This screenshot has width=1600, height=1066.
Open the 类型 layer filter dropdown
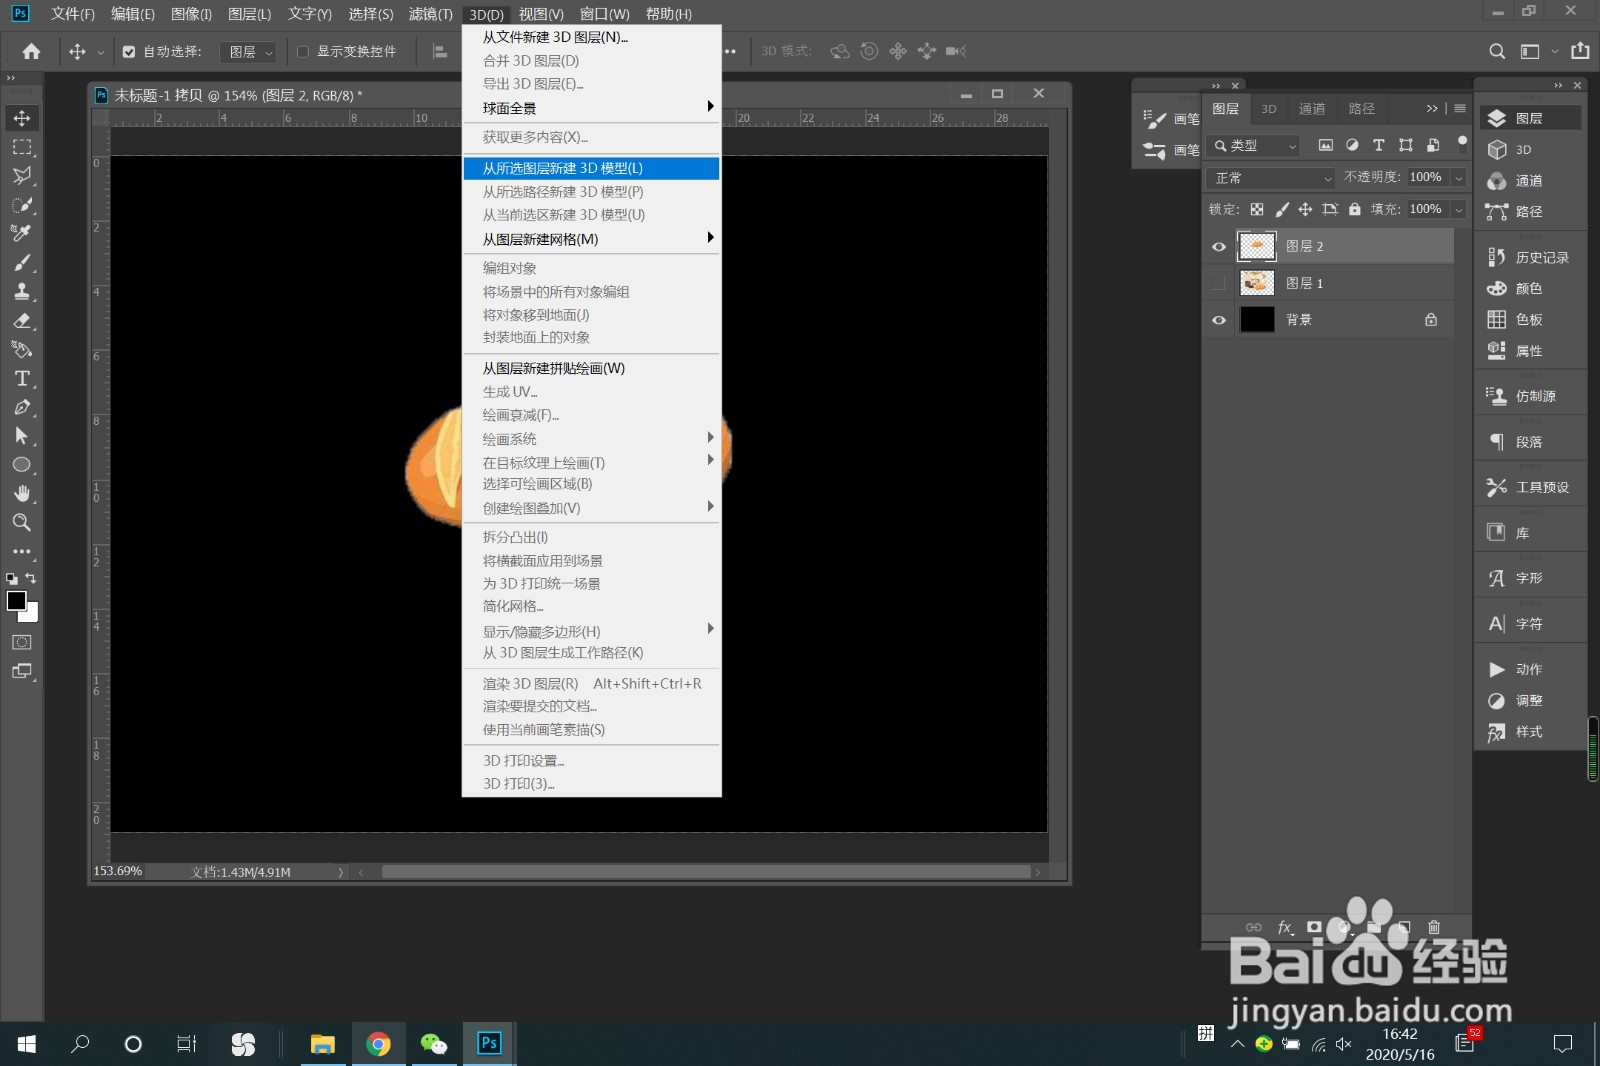coord(1254,146)
